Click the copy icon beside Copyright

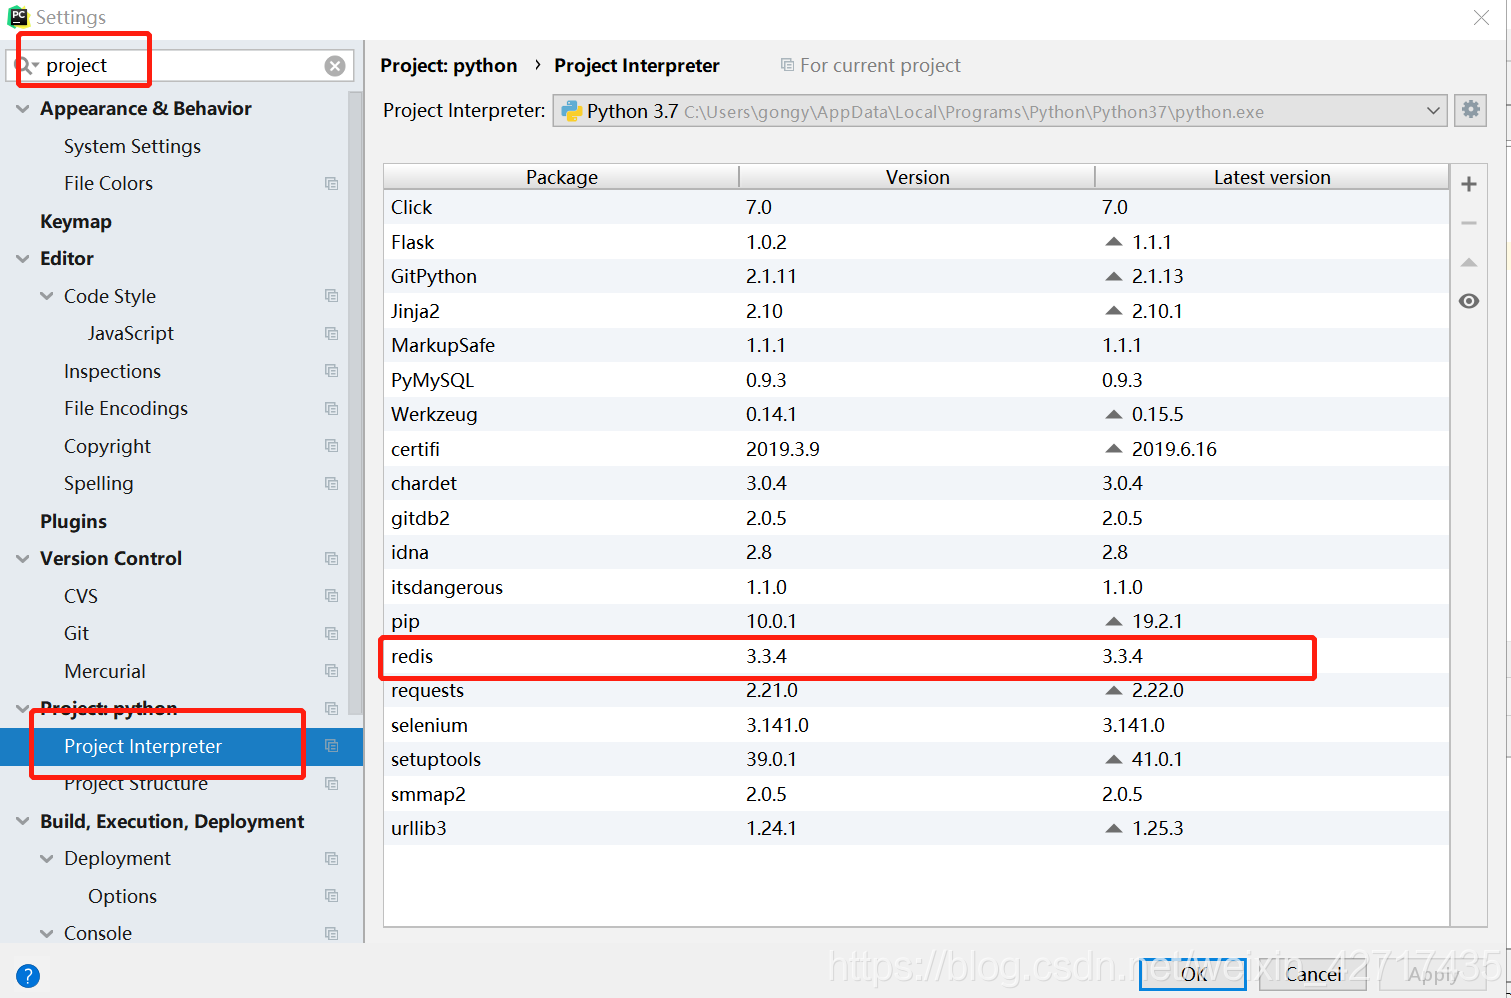[332, 446]
